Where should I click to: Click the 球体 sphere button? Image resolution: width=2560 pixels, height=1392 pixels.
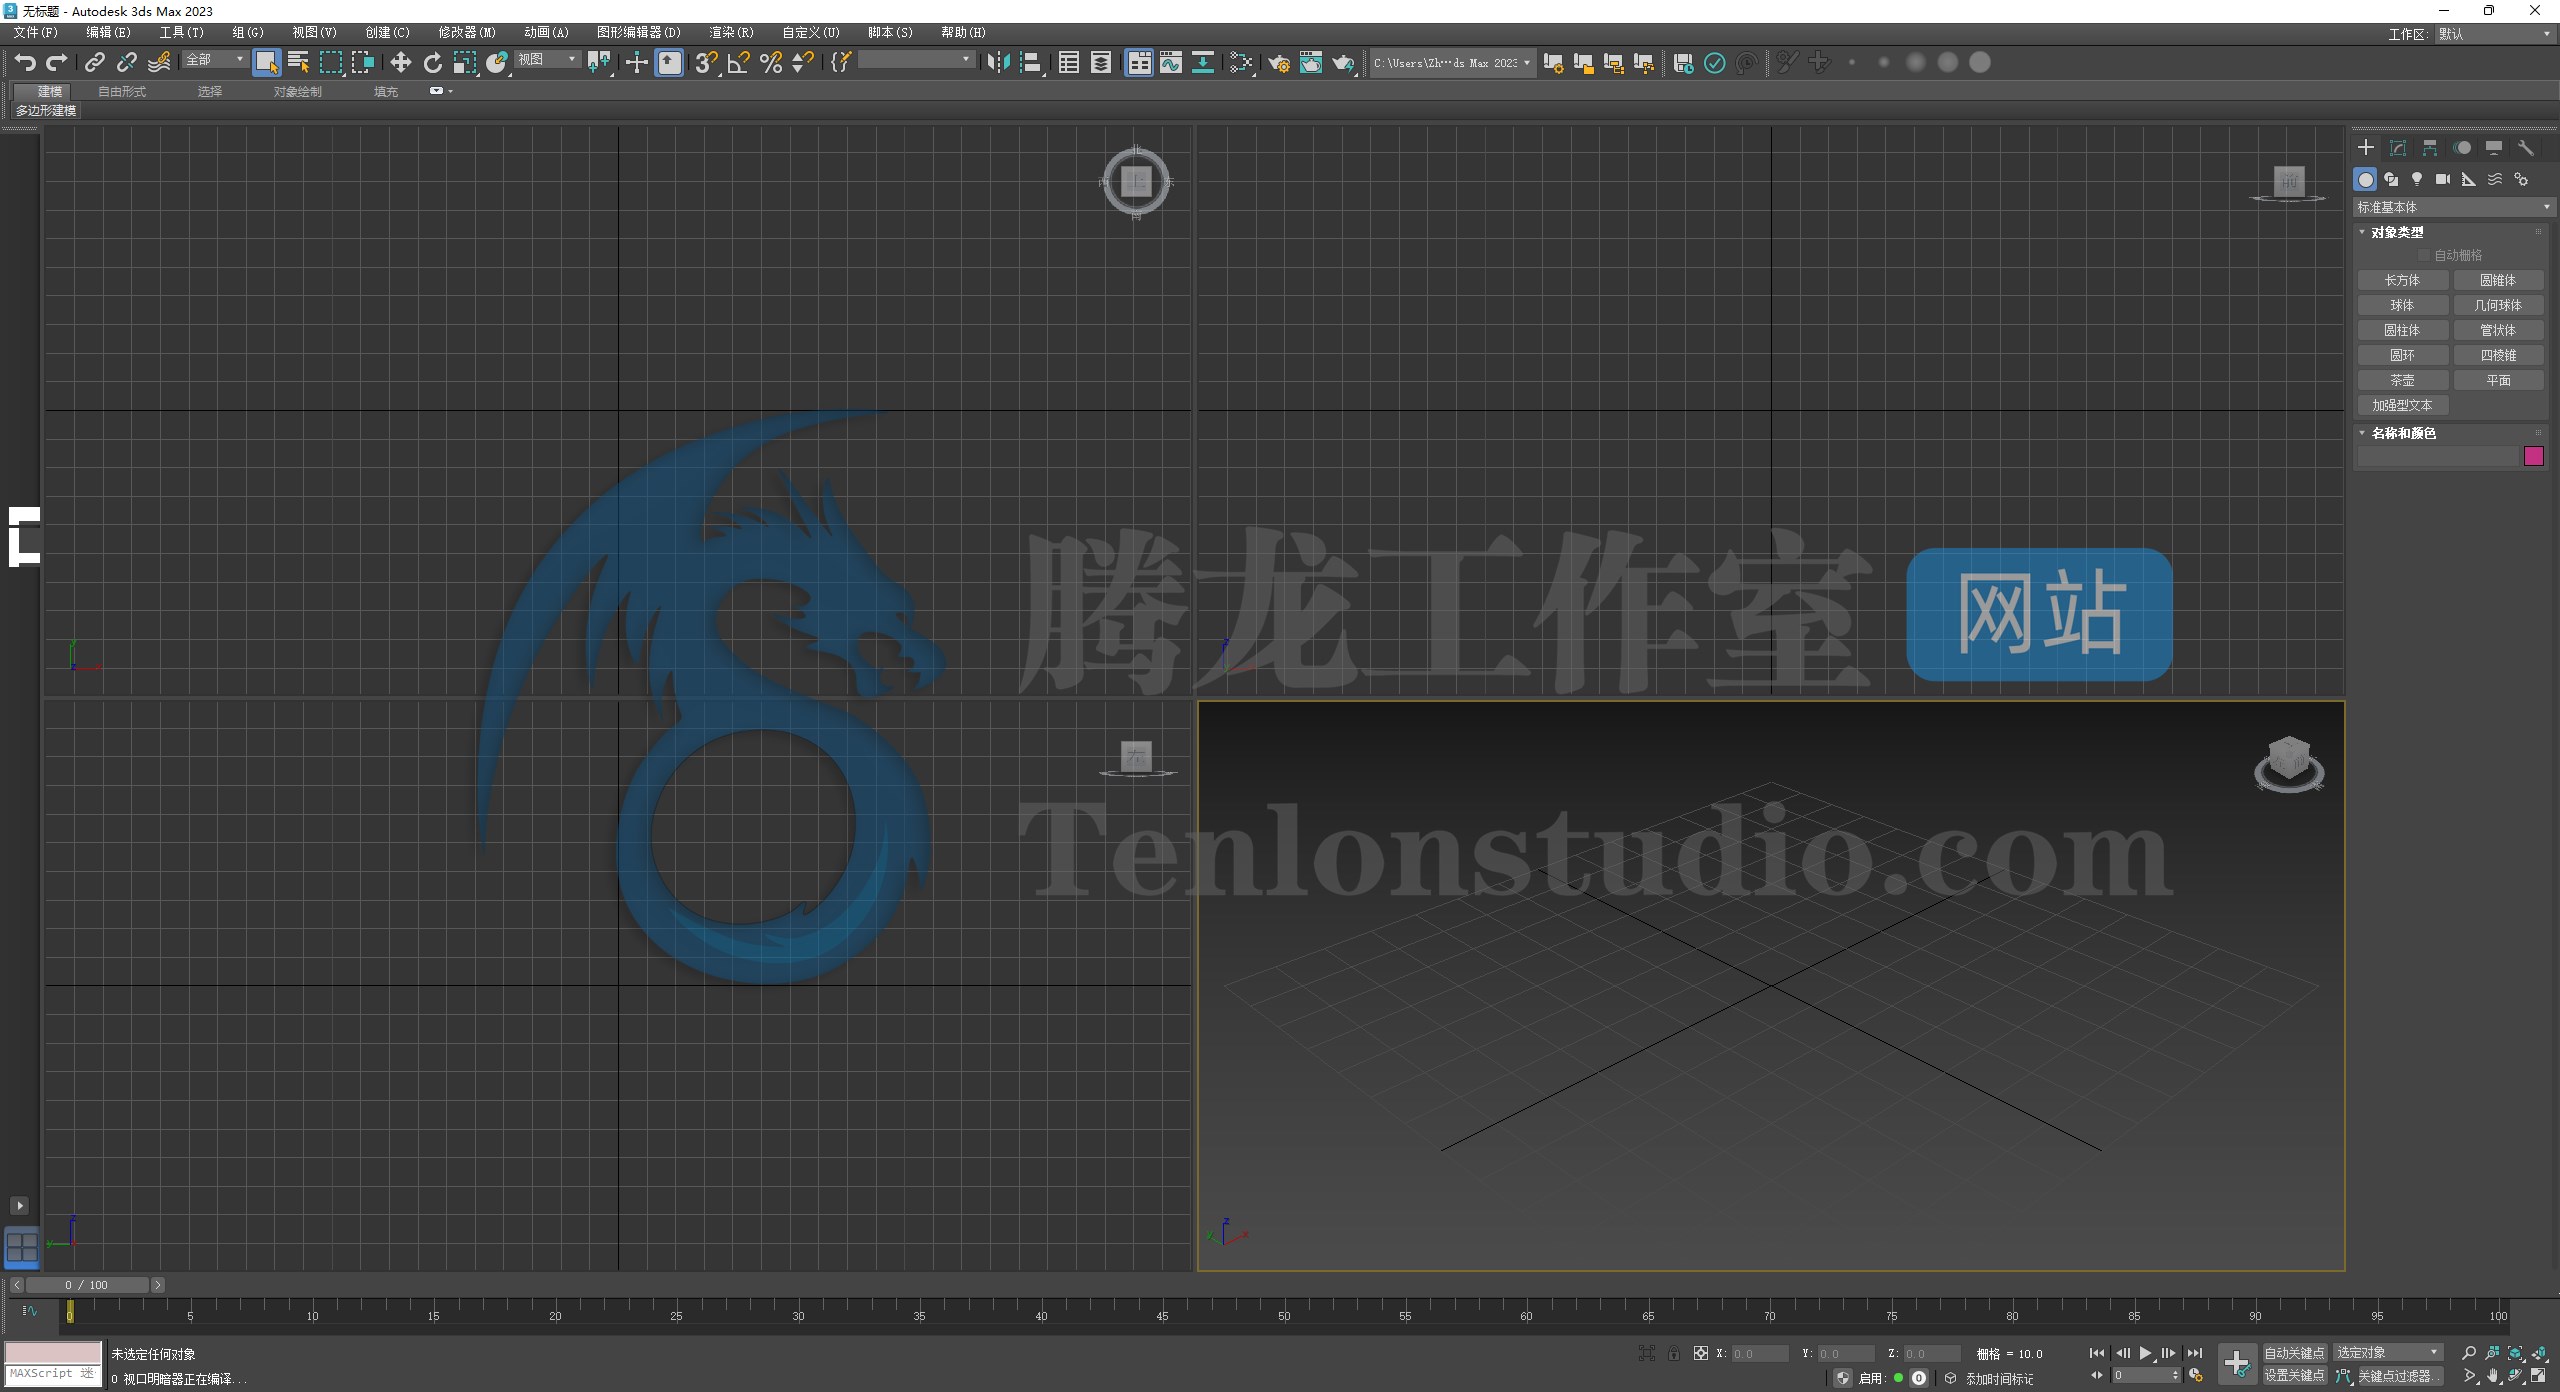coord(2402,306)
